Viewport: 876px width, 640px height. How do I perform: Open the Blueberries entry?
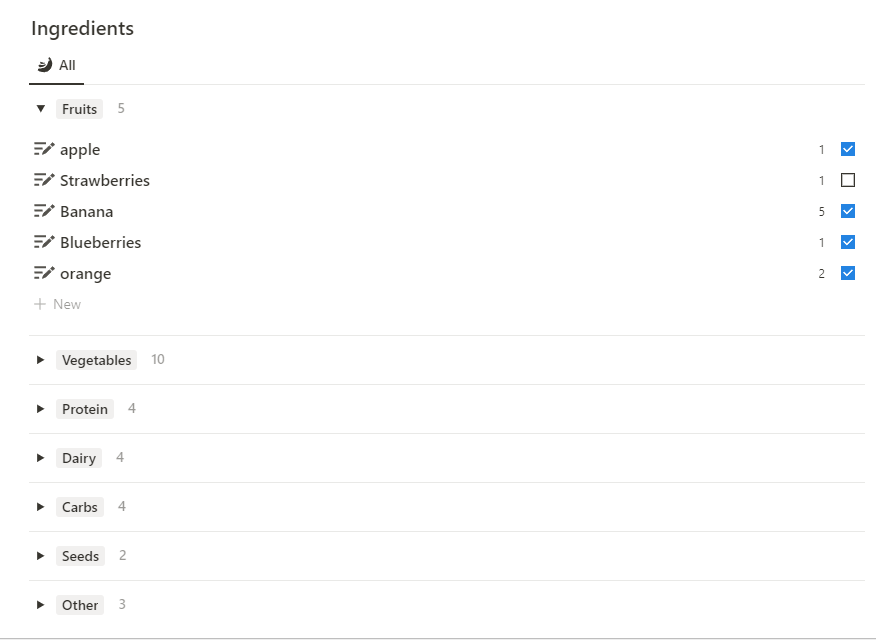pyautogui.click(x=100, y=243)
